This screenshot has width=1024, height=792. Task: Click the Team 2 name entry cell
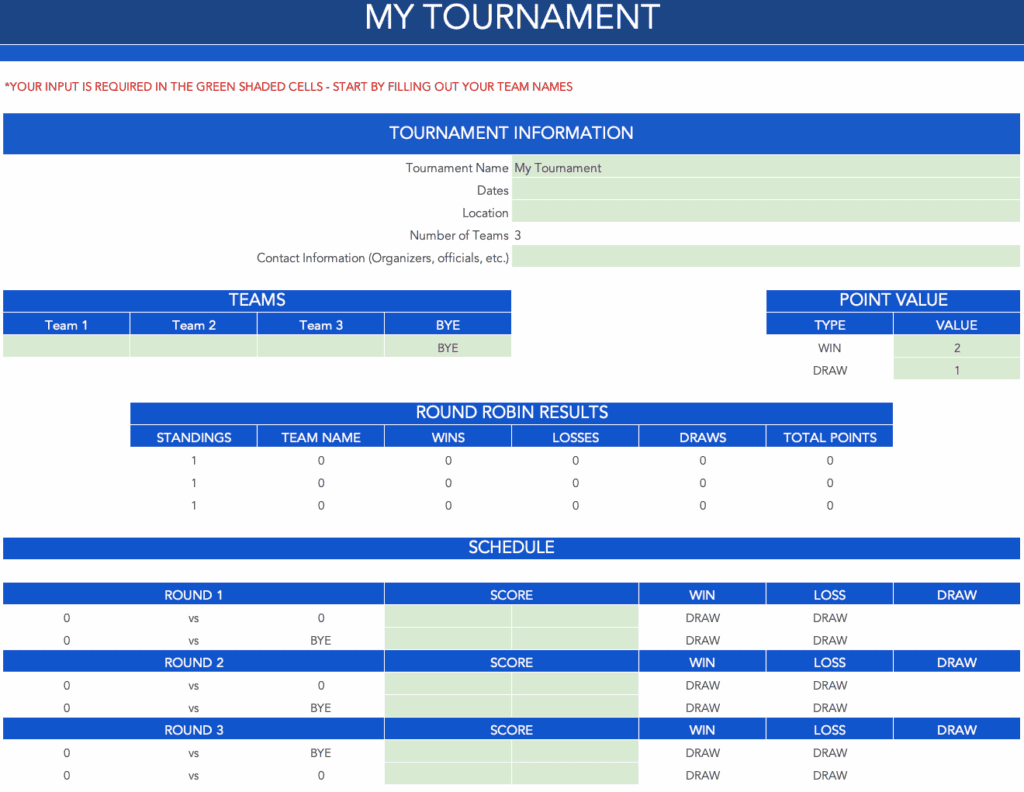pyautogui.click(x=193, y=347)
